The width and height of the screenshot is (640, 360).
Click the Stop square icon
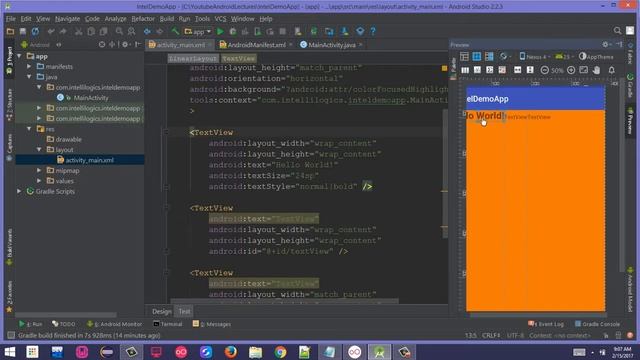[282, 31]
